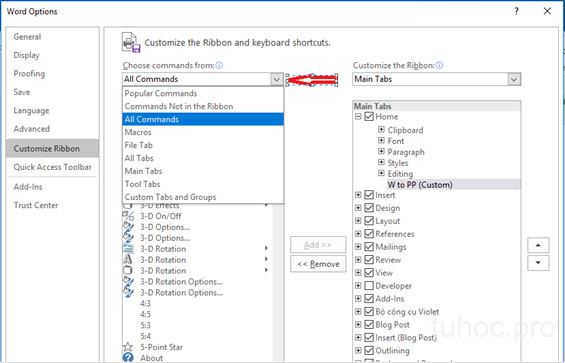The height and width of the screenshot is (363, 565).
Task: Click the Move Up arrow button
Action: [538, 245]
